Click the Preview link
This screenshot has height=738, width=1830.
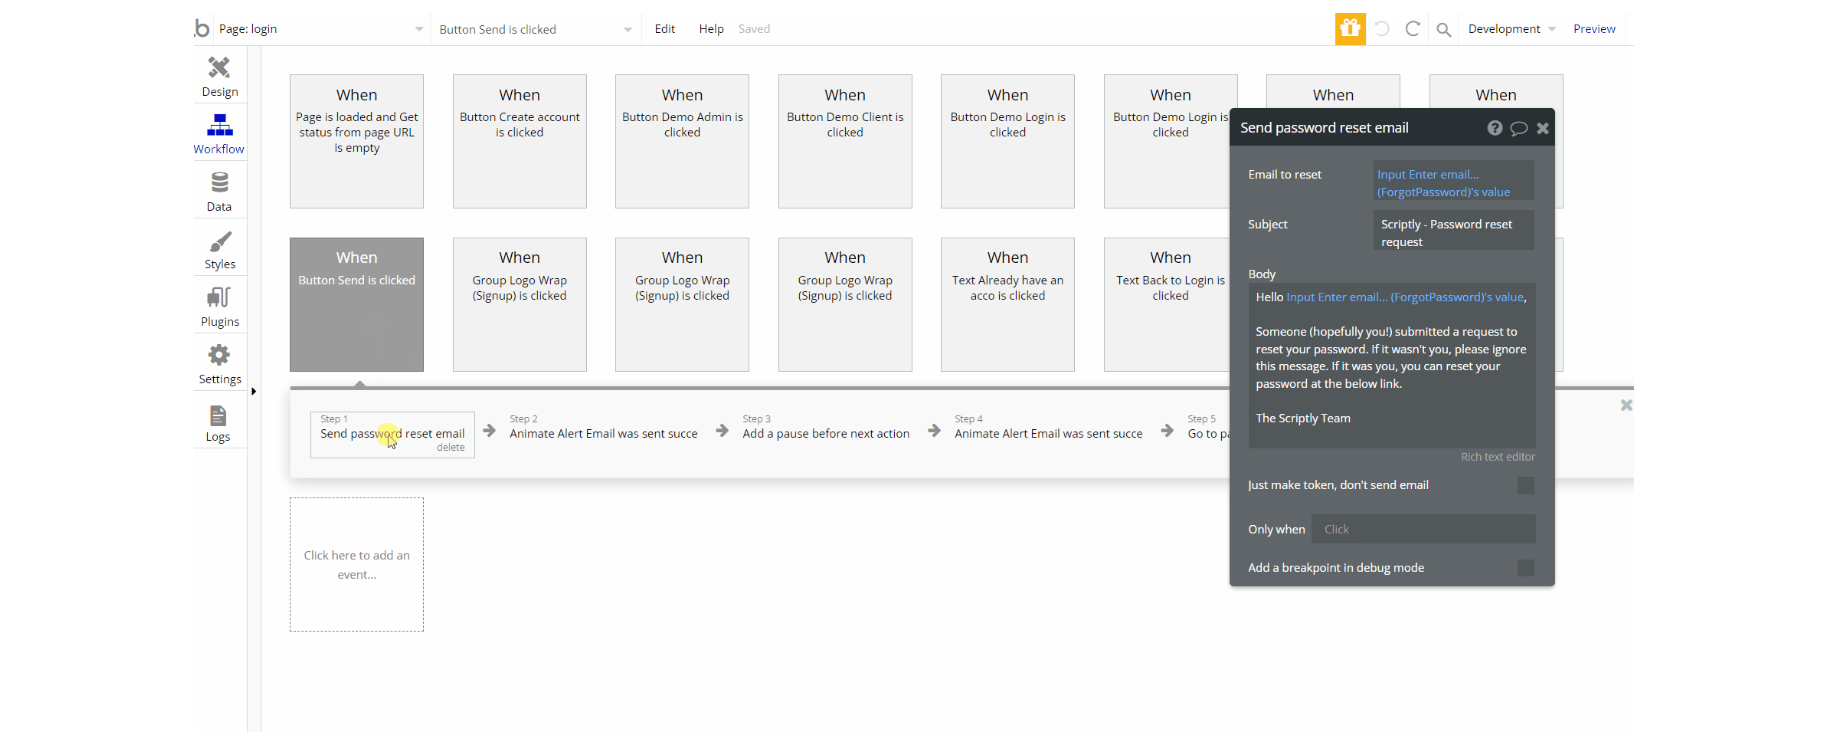point(1594,29)
